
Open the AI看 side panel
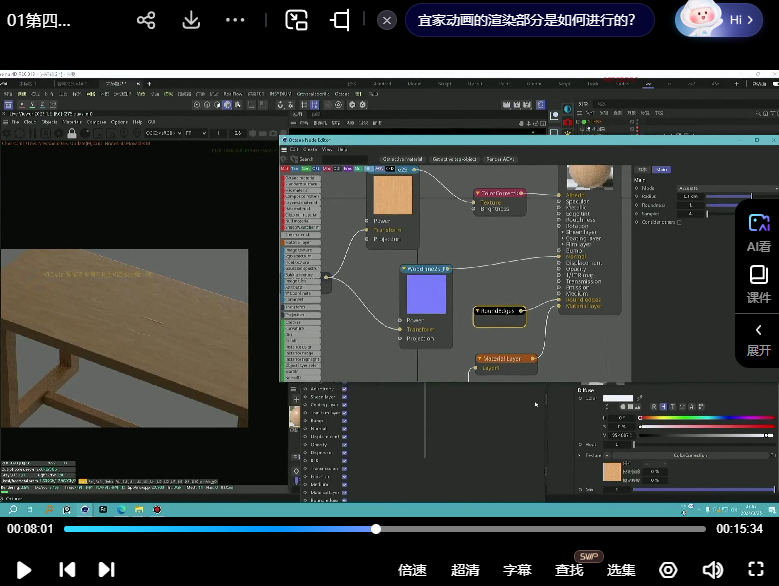[x=758, y=231]
